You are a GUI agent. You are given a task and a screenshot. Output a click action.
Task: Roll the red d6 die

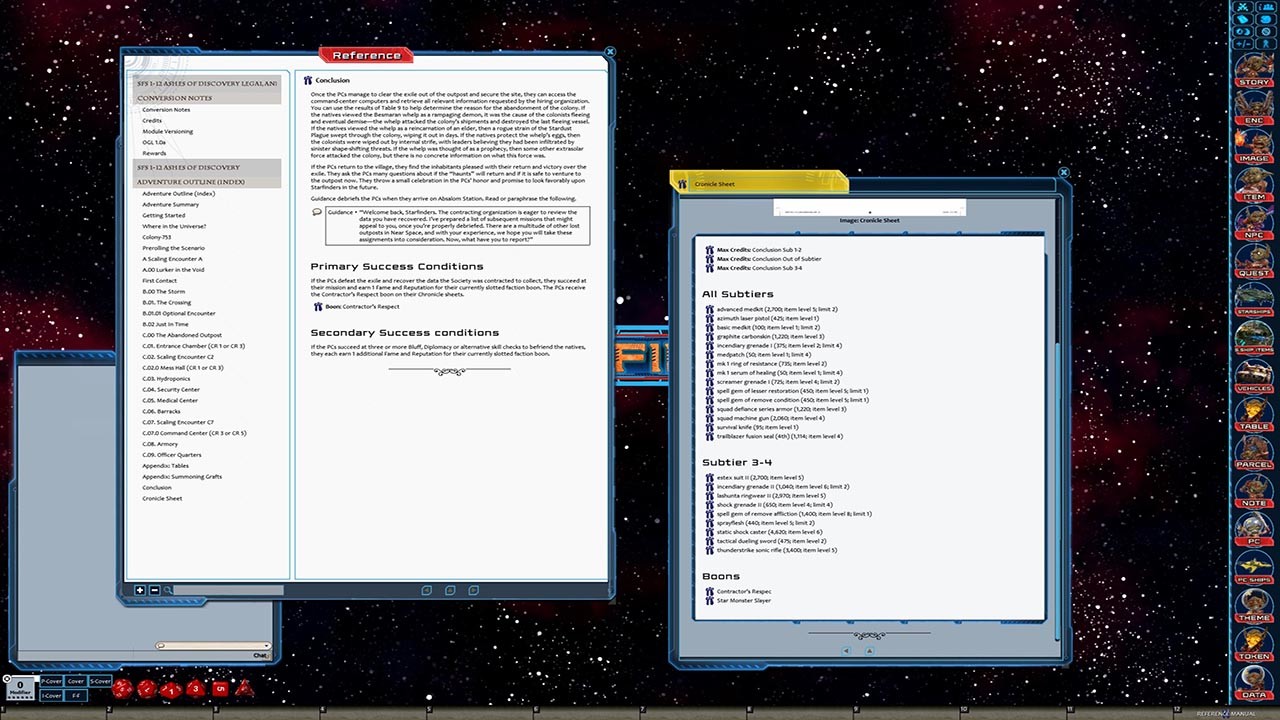pos(220,688)
